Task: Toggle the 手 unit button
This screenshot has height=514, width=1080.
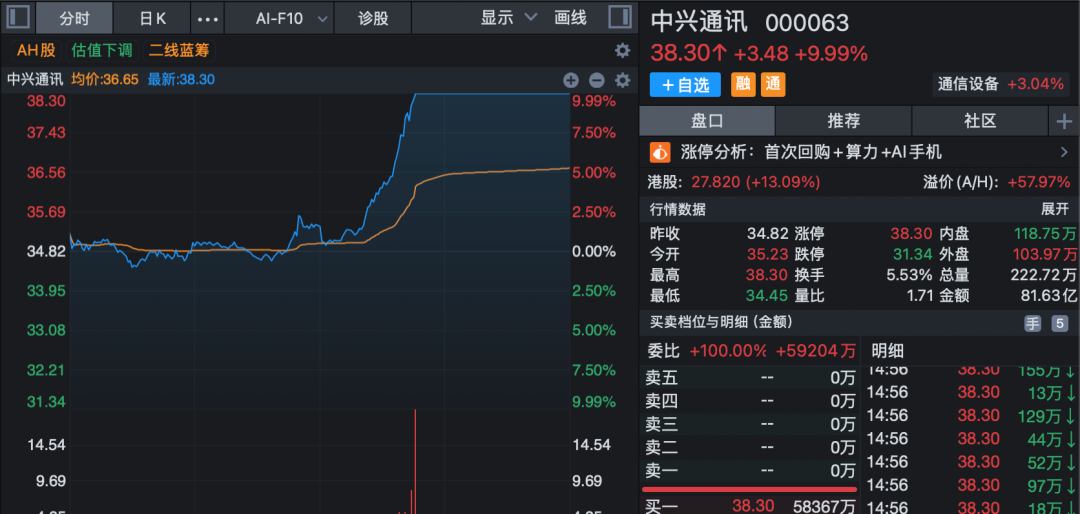Action: click(1032, 324)
